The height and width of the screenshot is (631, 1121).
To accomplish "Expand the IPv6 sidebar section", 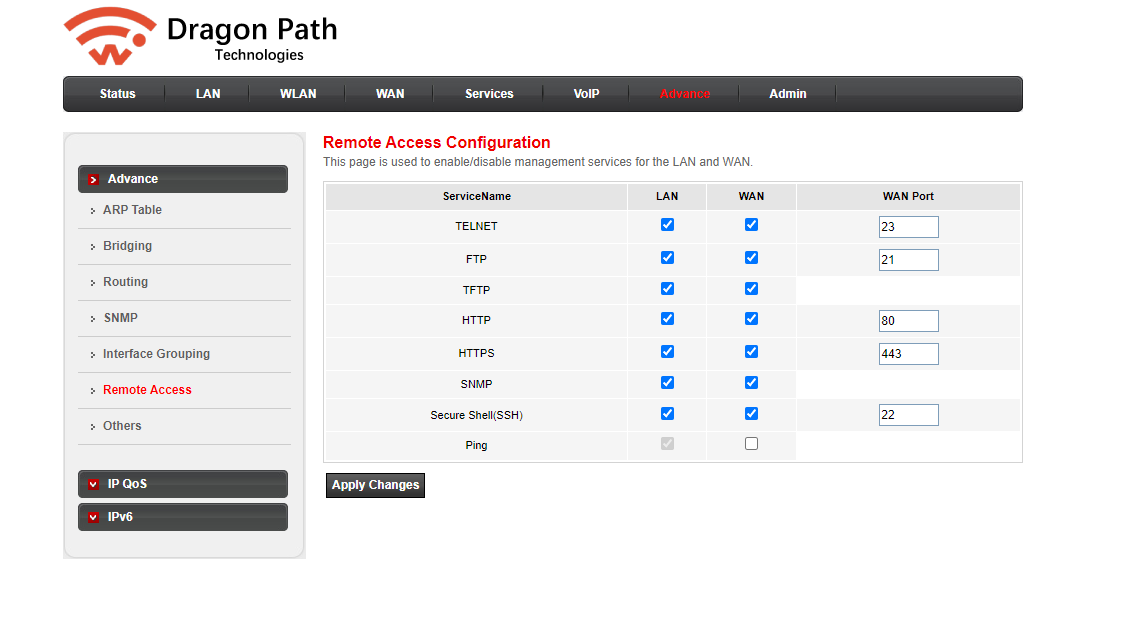I will (x=183, y=517).
